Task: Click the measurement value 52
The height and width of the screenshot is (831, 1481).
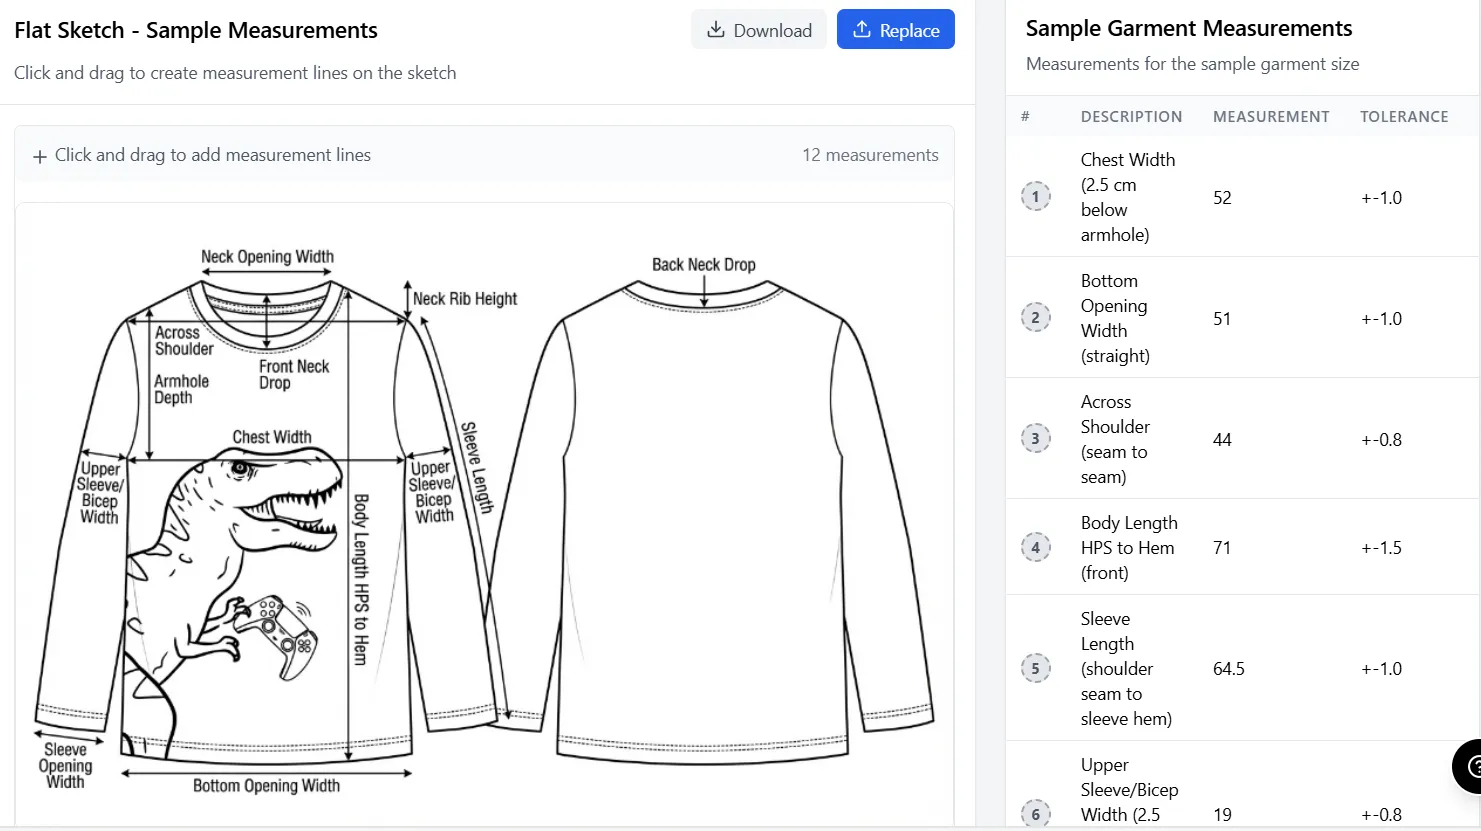Action: click(1222, 197)
